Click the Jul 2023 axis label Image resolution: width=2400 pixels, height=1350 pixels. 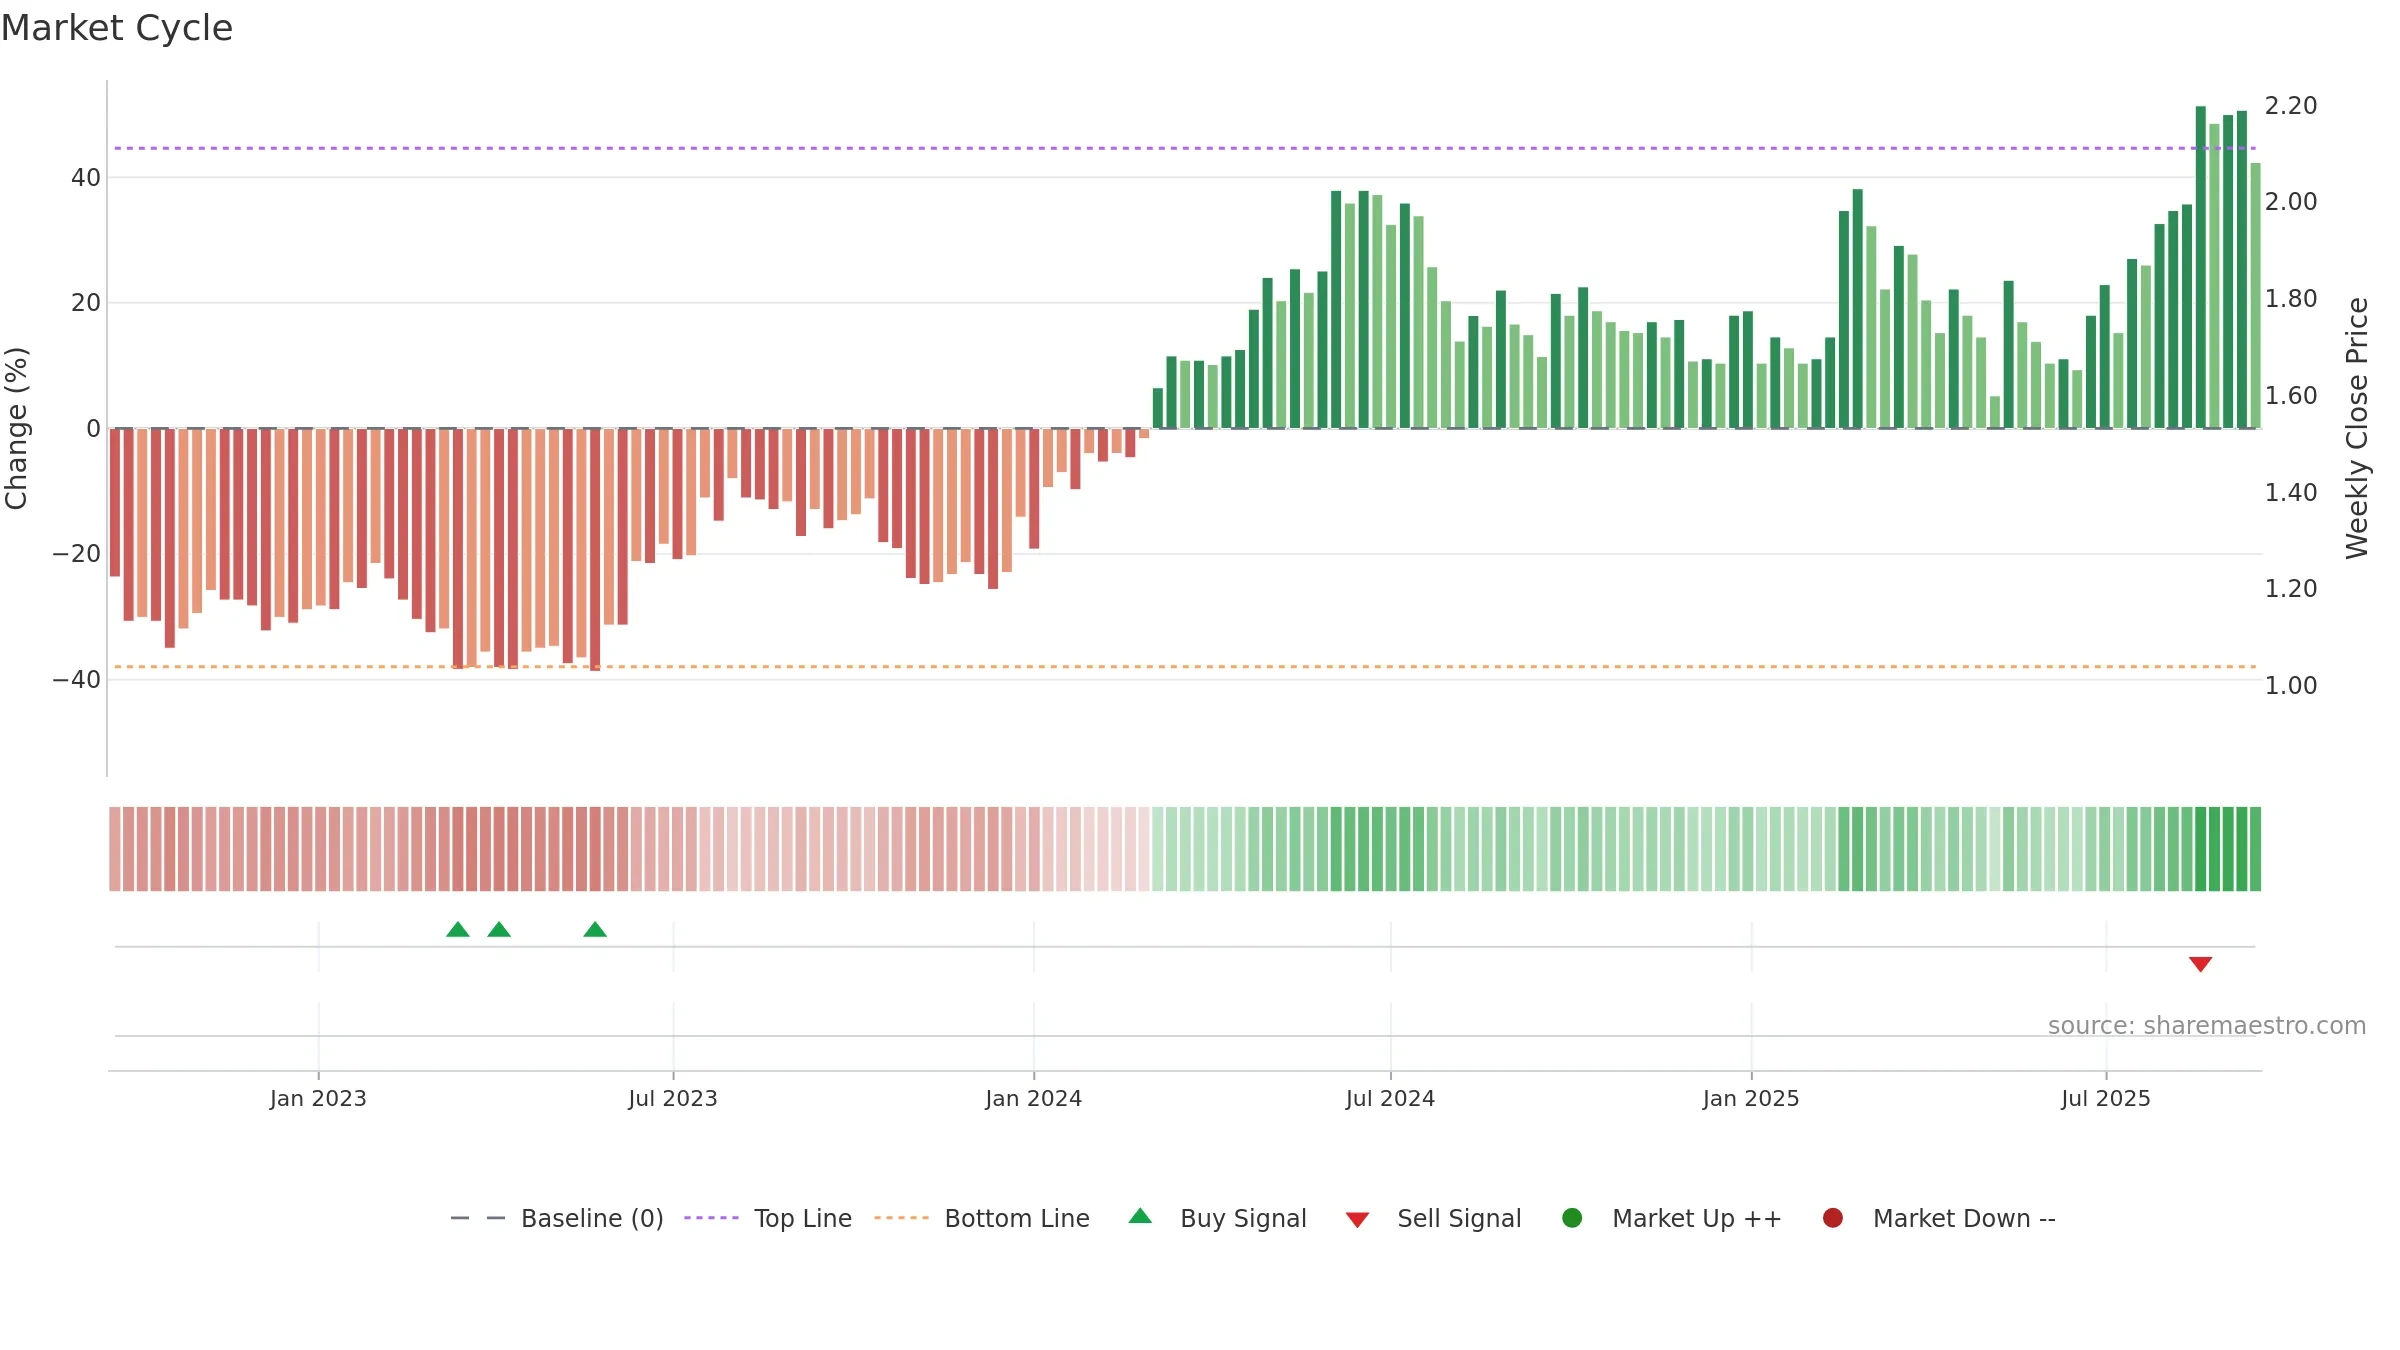point(673,1099)
